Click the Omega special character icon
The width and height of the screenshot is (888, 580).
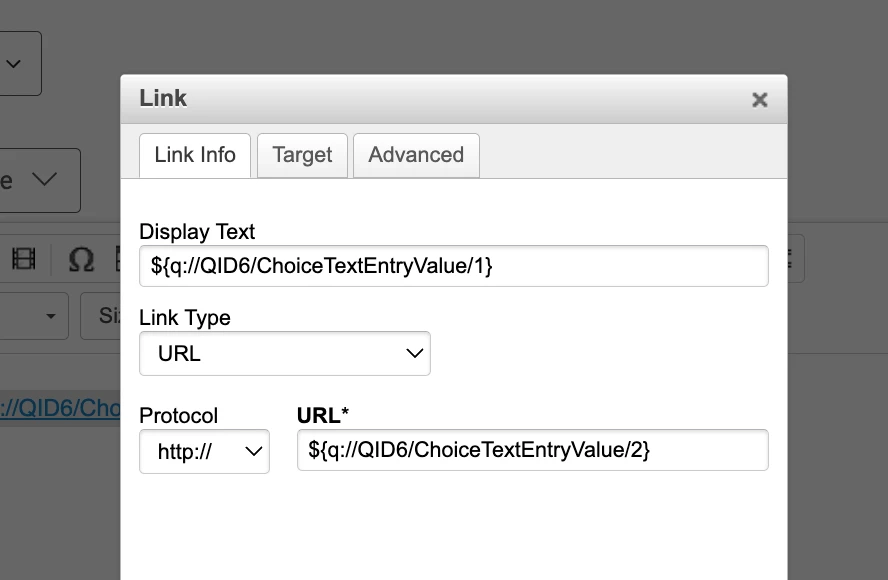coord(81,259)
